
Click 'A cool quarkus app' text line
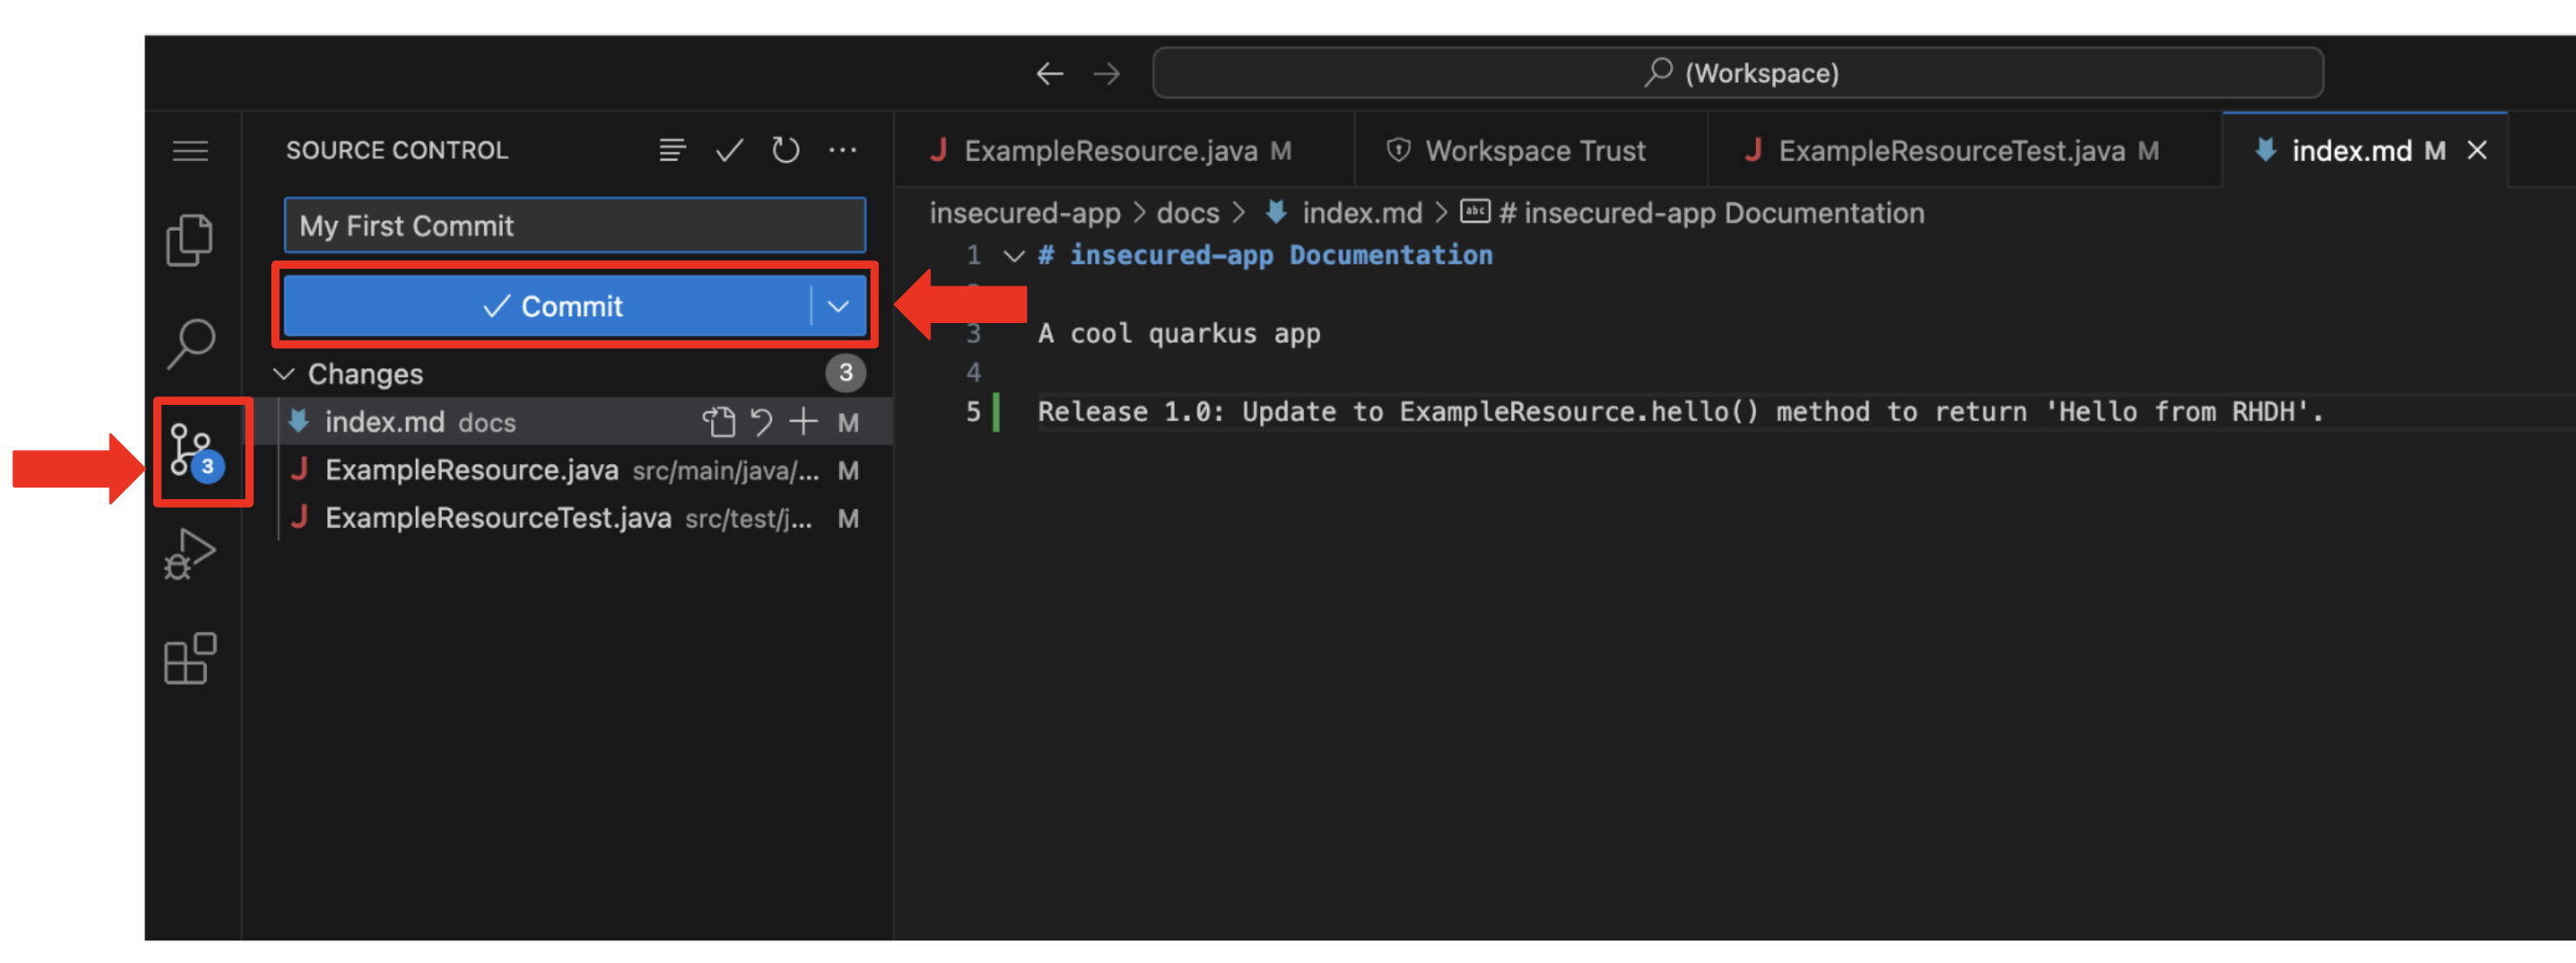click(1179, 334)
